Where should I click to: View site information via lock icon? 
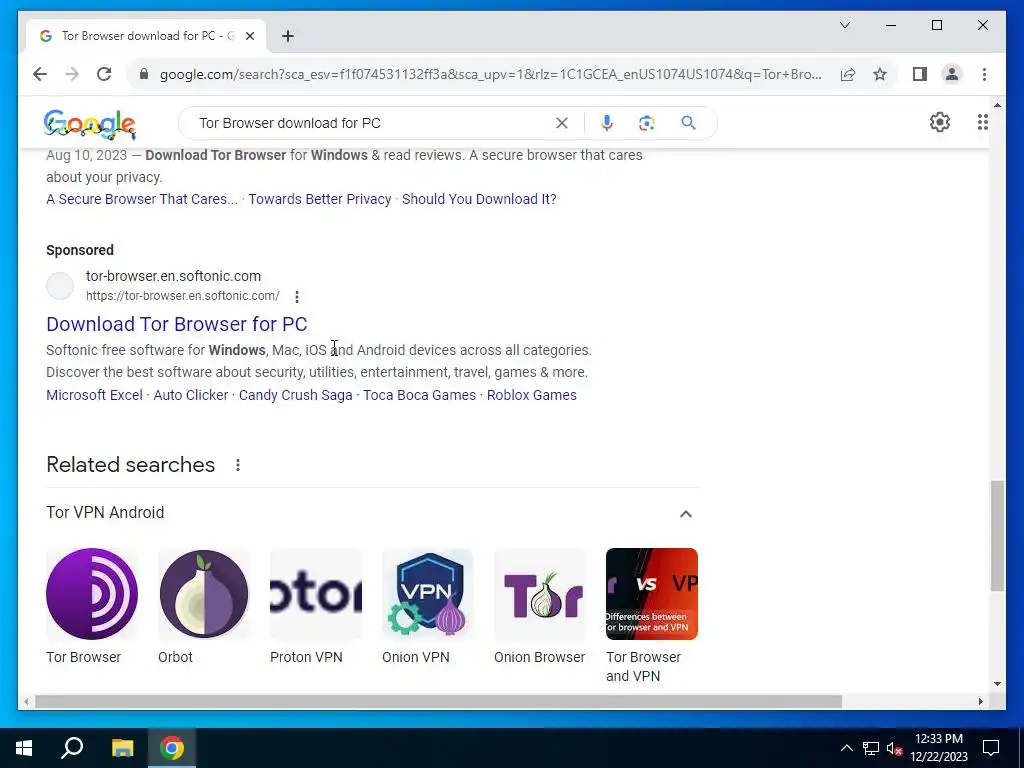(x=144, y=74)
